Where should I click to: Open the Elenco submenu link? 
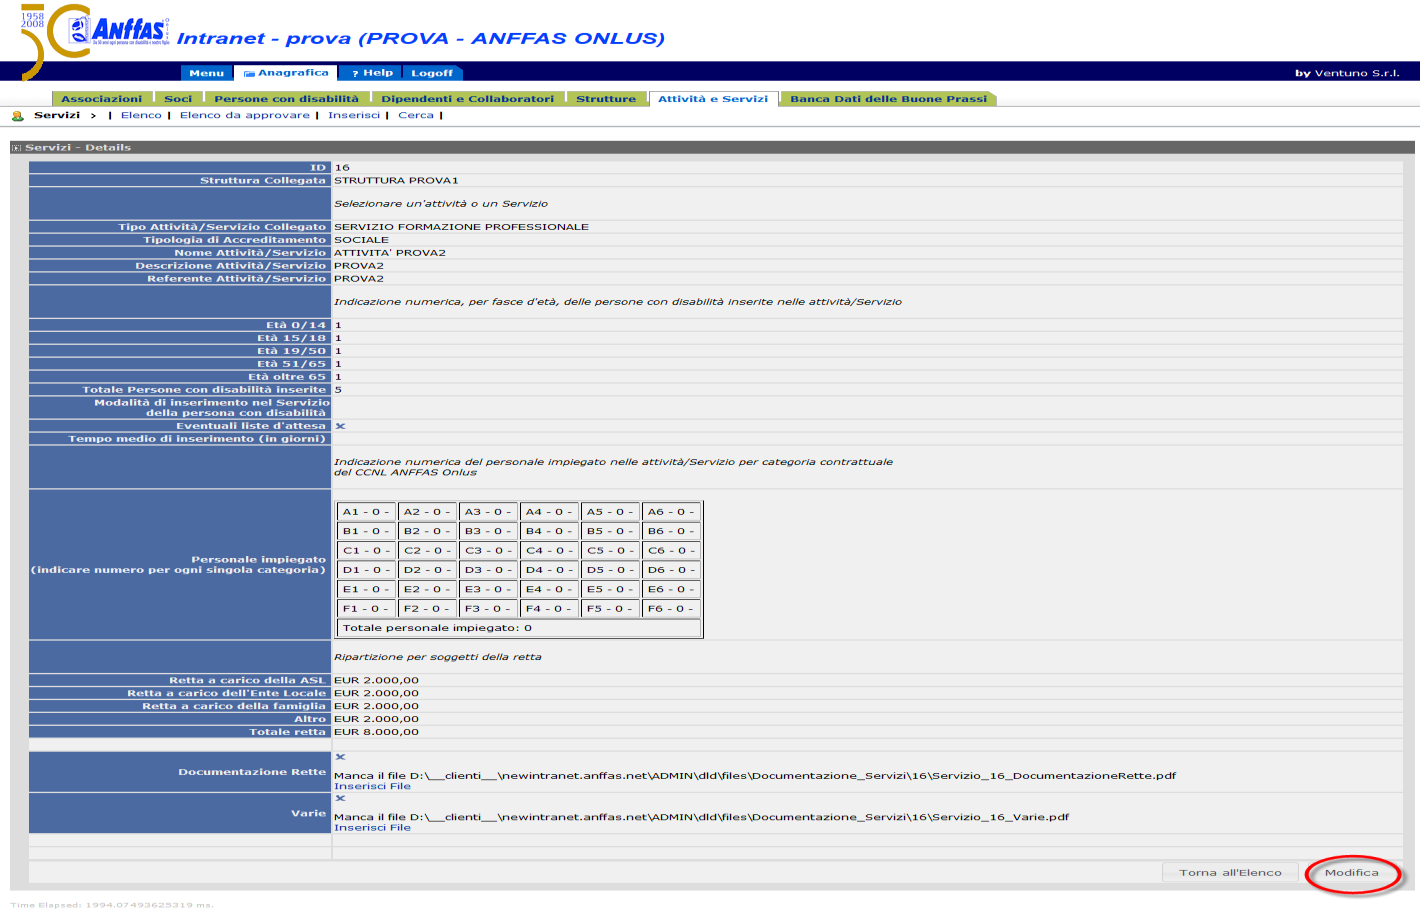[x=141, y=116]
